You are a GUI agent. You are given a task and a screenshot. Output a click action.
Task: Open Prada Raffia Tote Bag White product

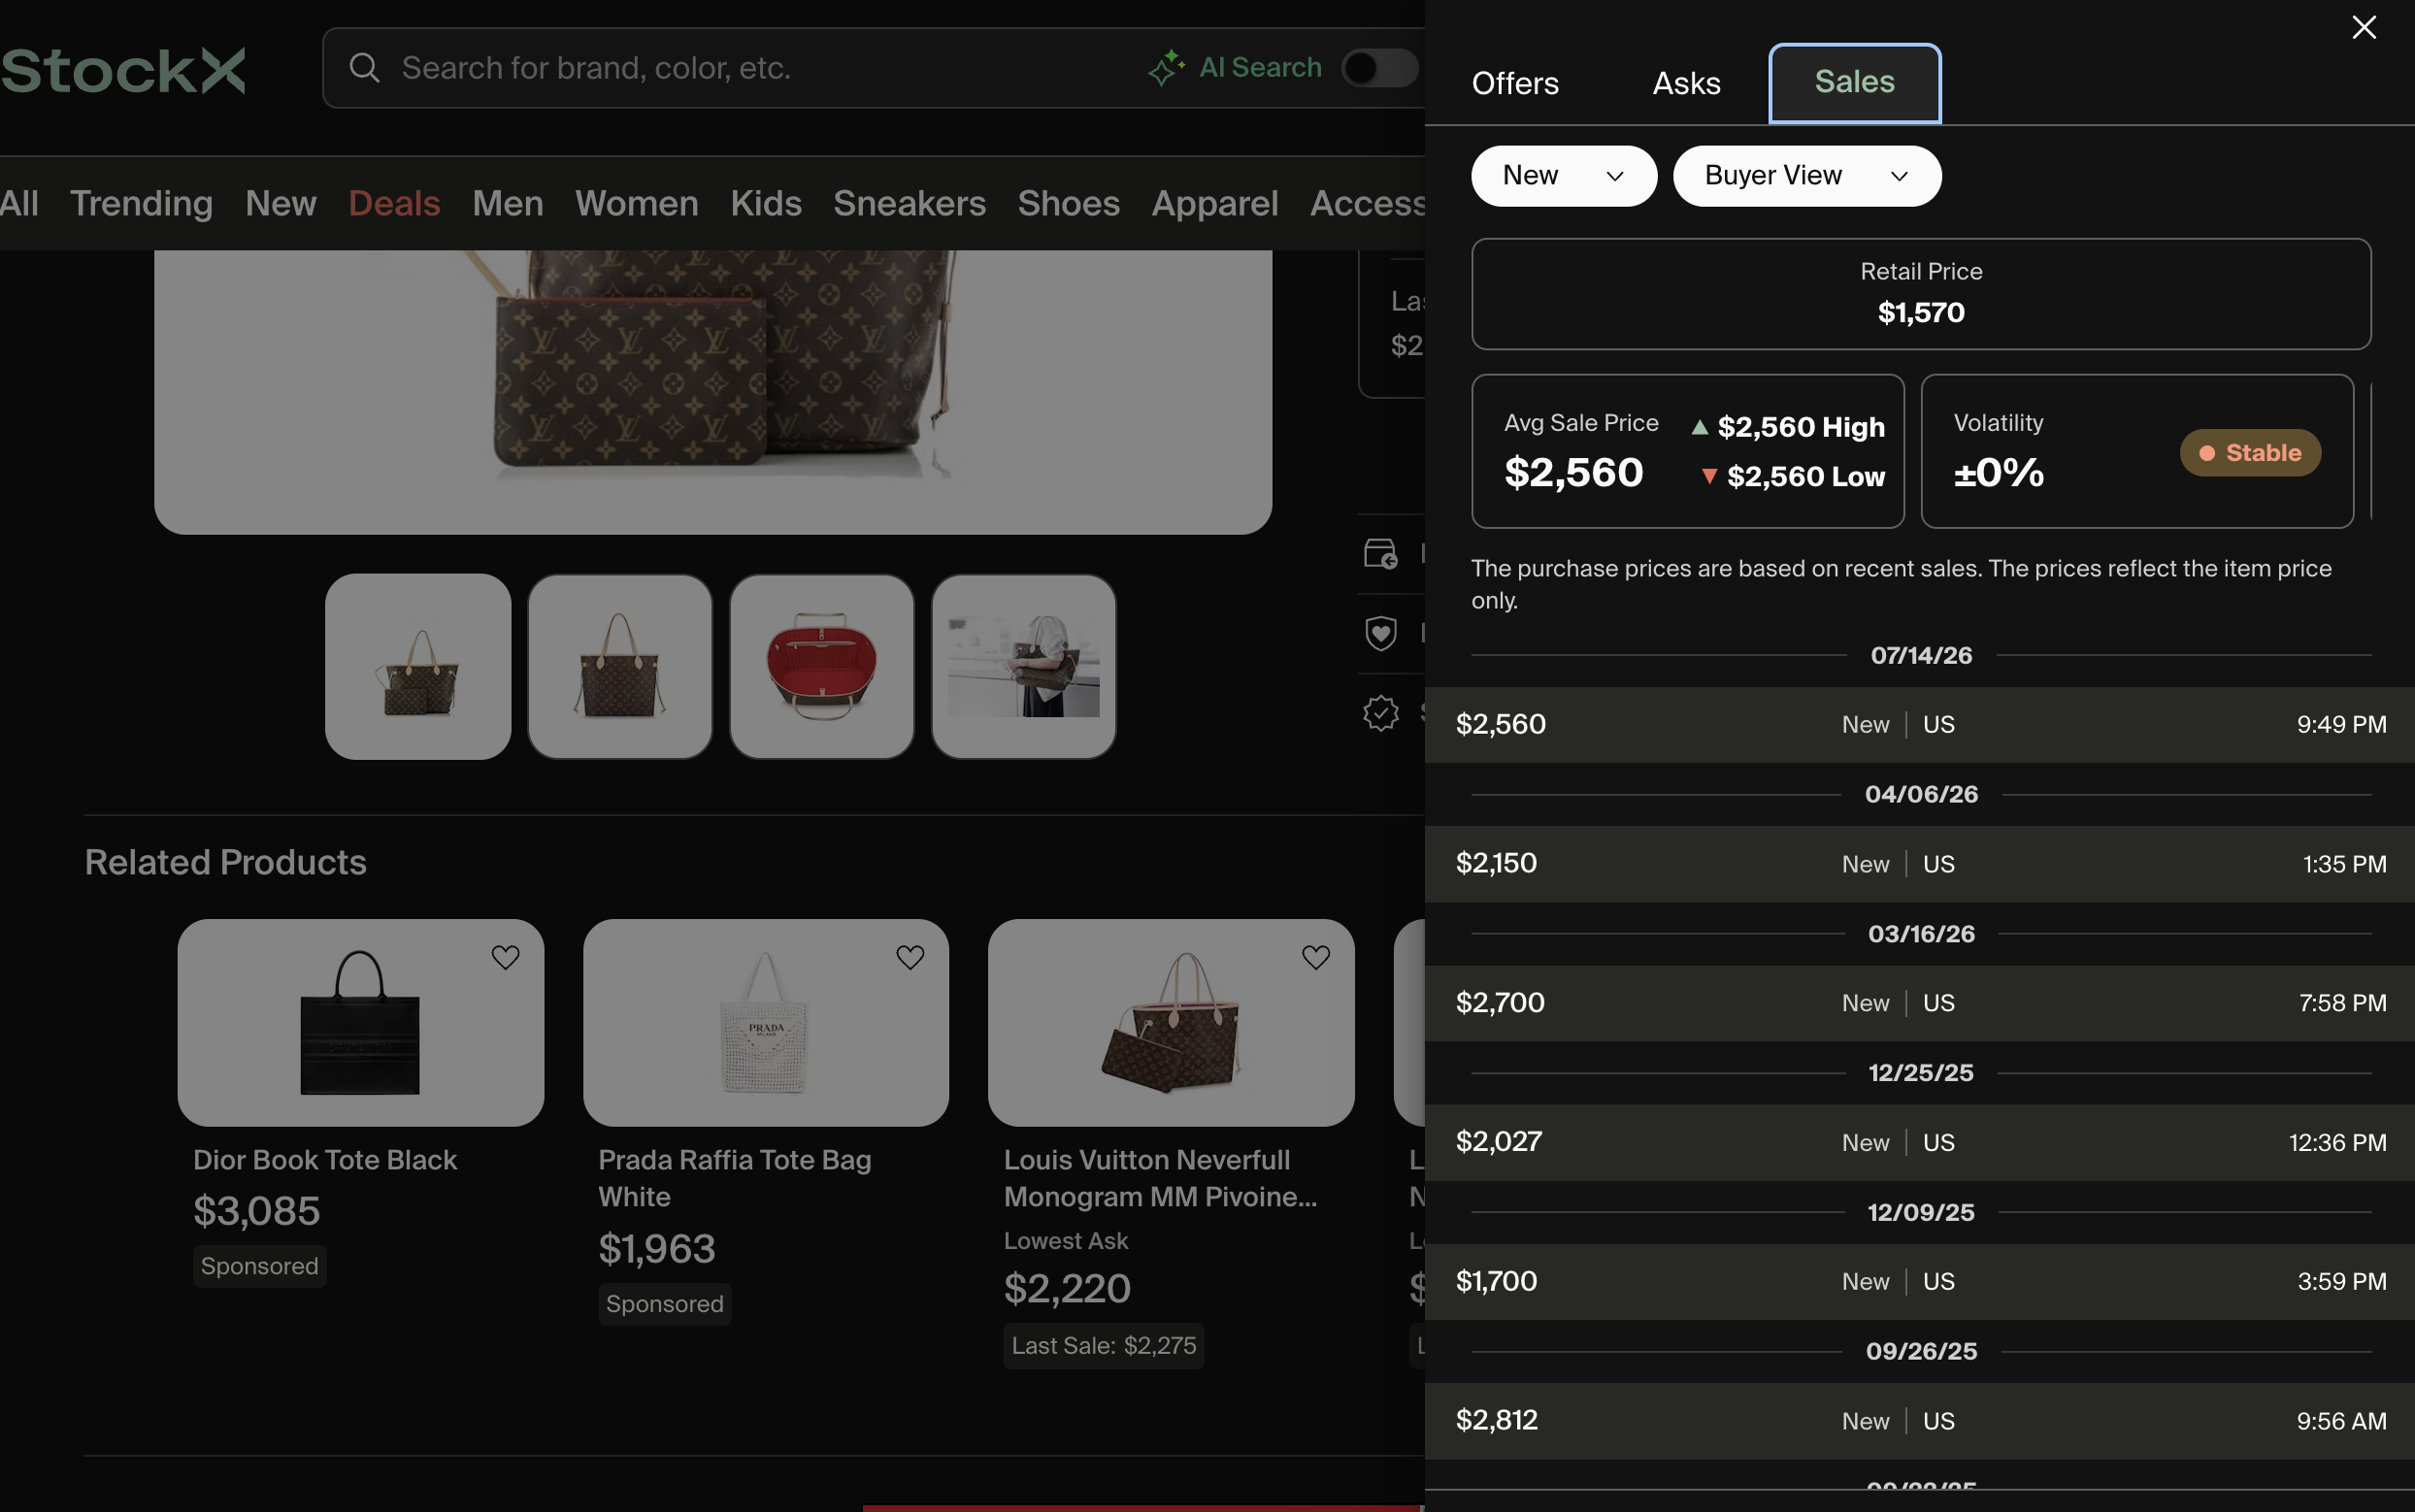coord(735,1178)
